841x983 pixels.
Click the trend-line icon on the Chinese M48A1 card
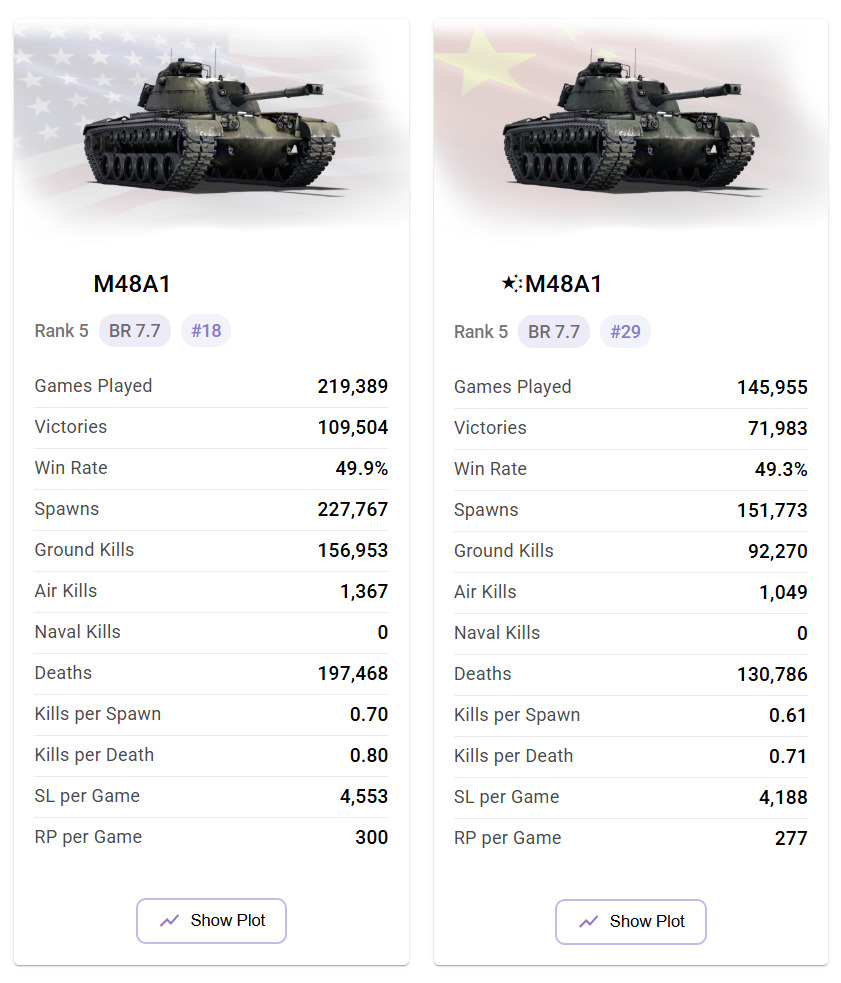pos(589,922)
